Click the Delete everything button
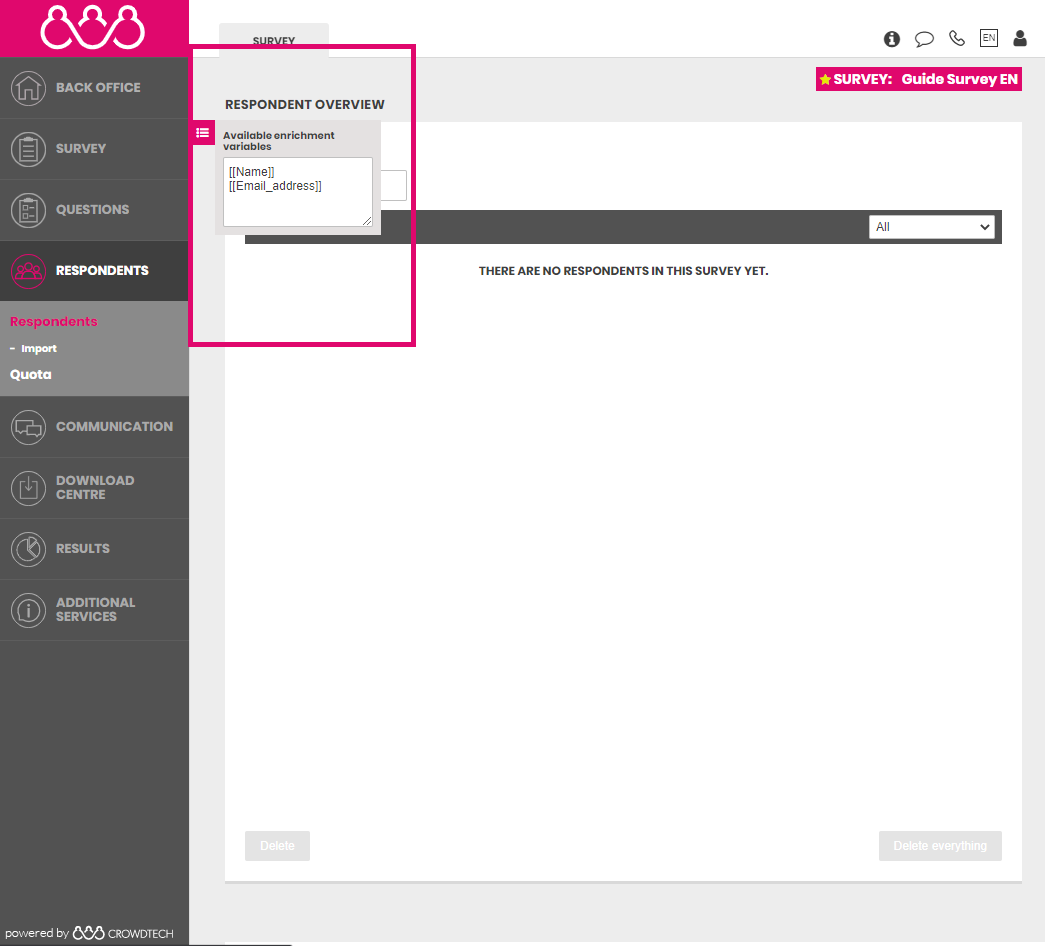This screenshot has height=946, width=1045. pyautogui.click(x=940, y=845)
